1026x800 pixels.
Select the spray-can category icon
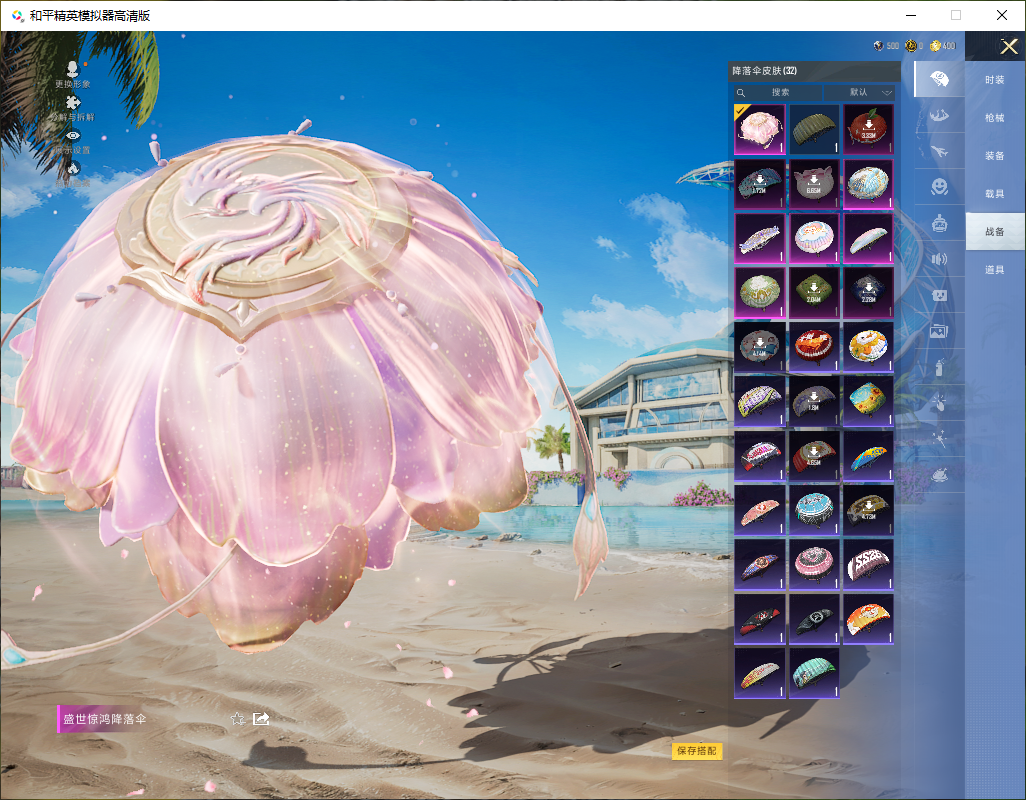coord(939,367)
